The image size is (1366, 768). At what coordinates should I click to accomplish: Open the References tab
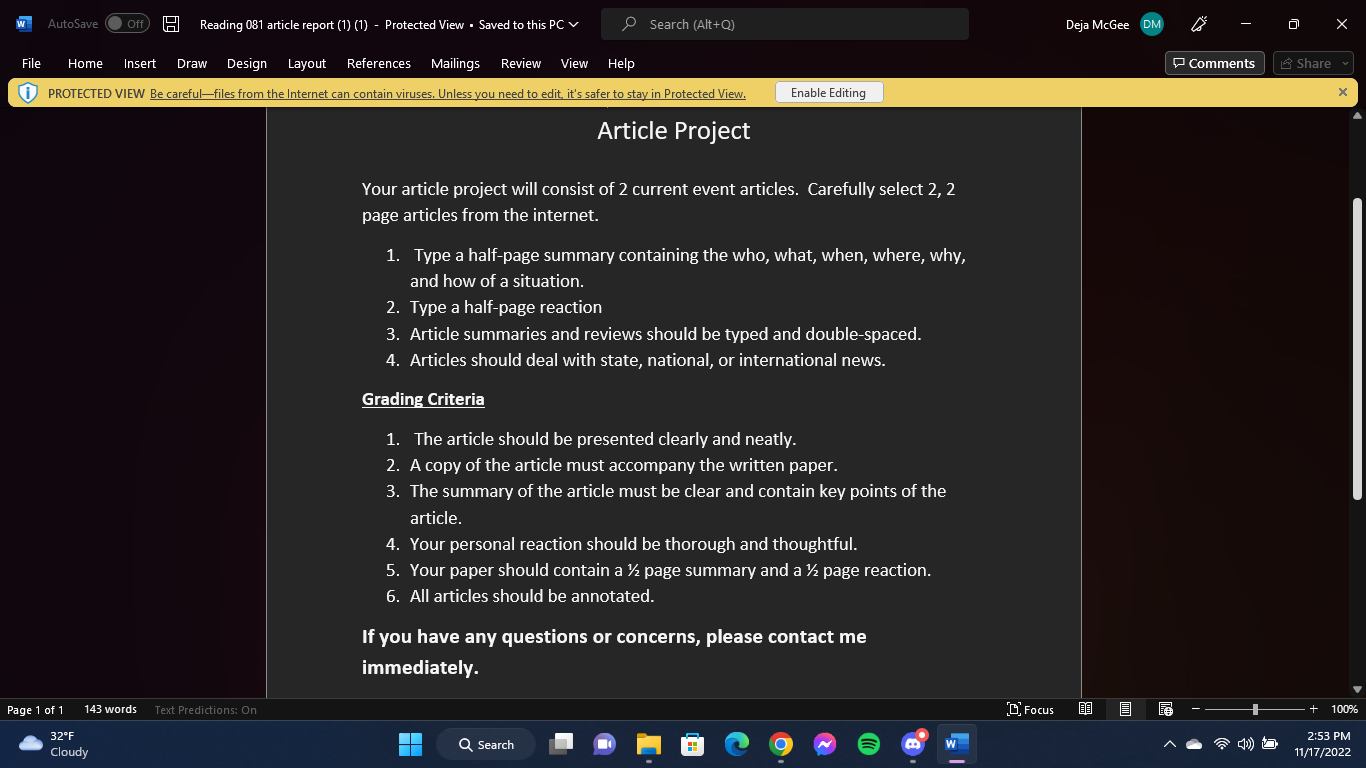point(379,63)
